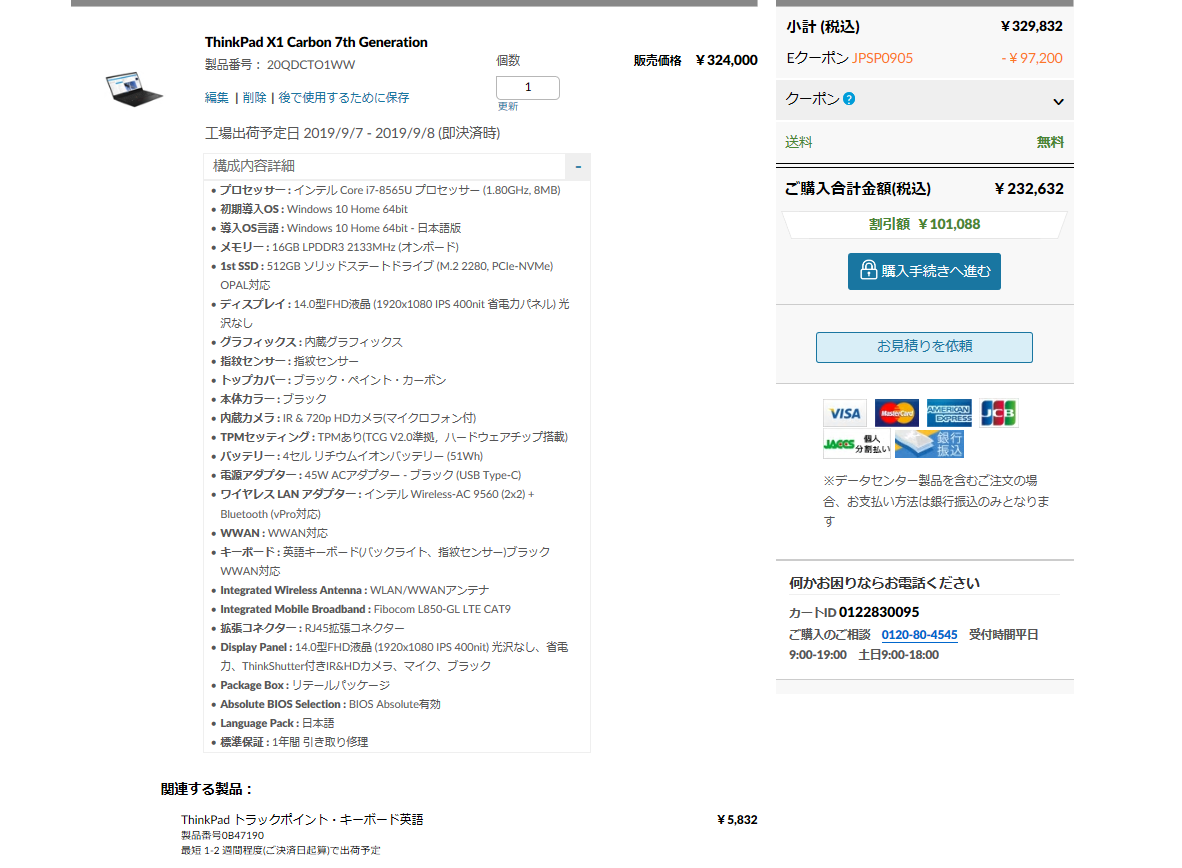Click the 小計 (税込) ¥329,832 subtotal amount
The image size is (1182, 868).
click(1031, 26)
